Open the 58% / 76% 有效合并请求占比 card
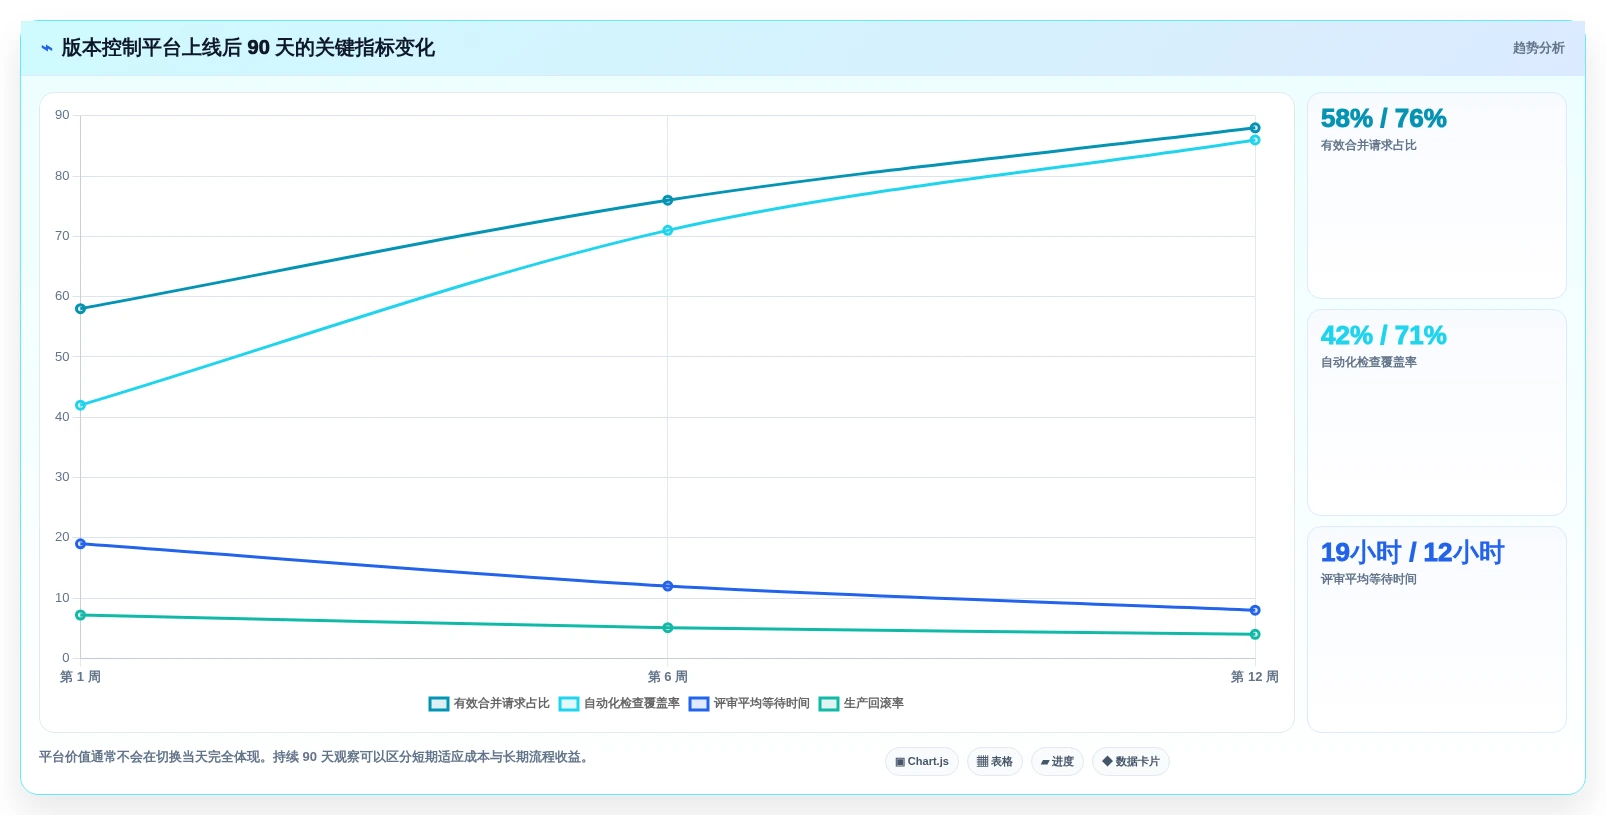 point(1437,196)
